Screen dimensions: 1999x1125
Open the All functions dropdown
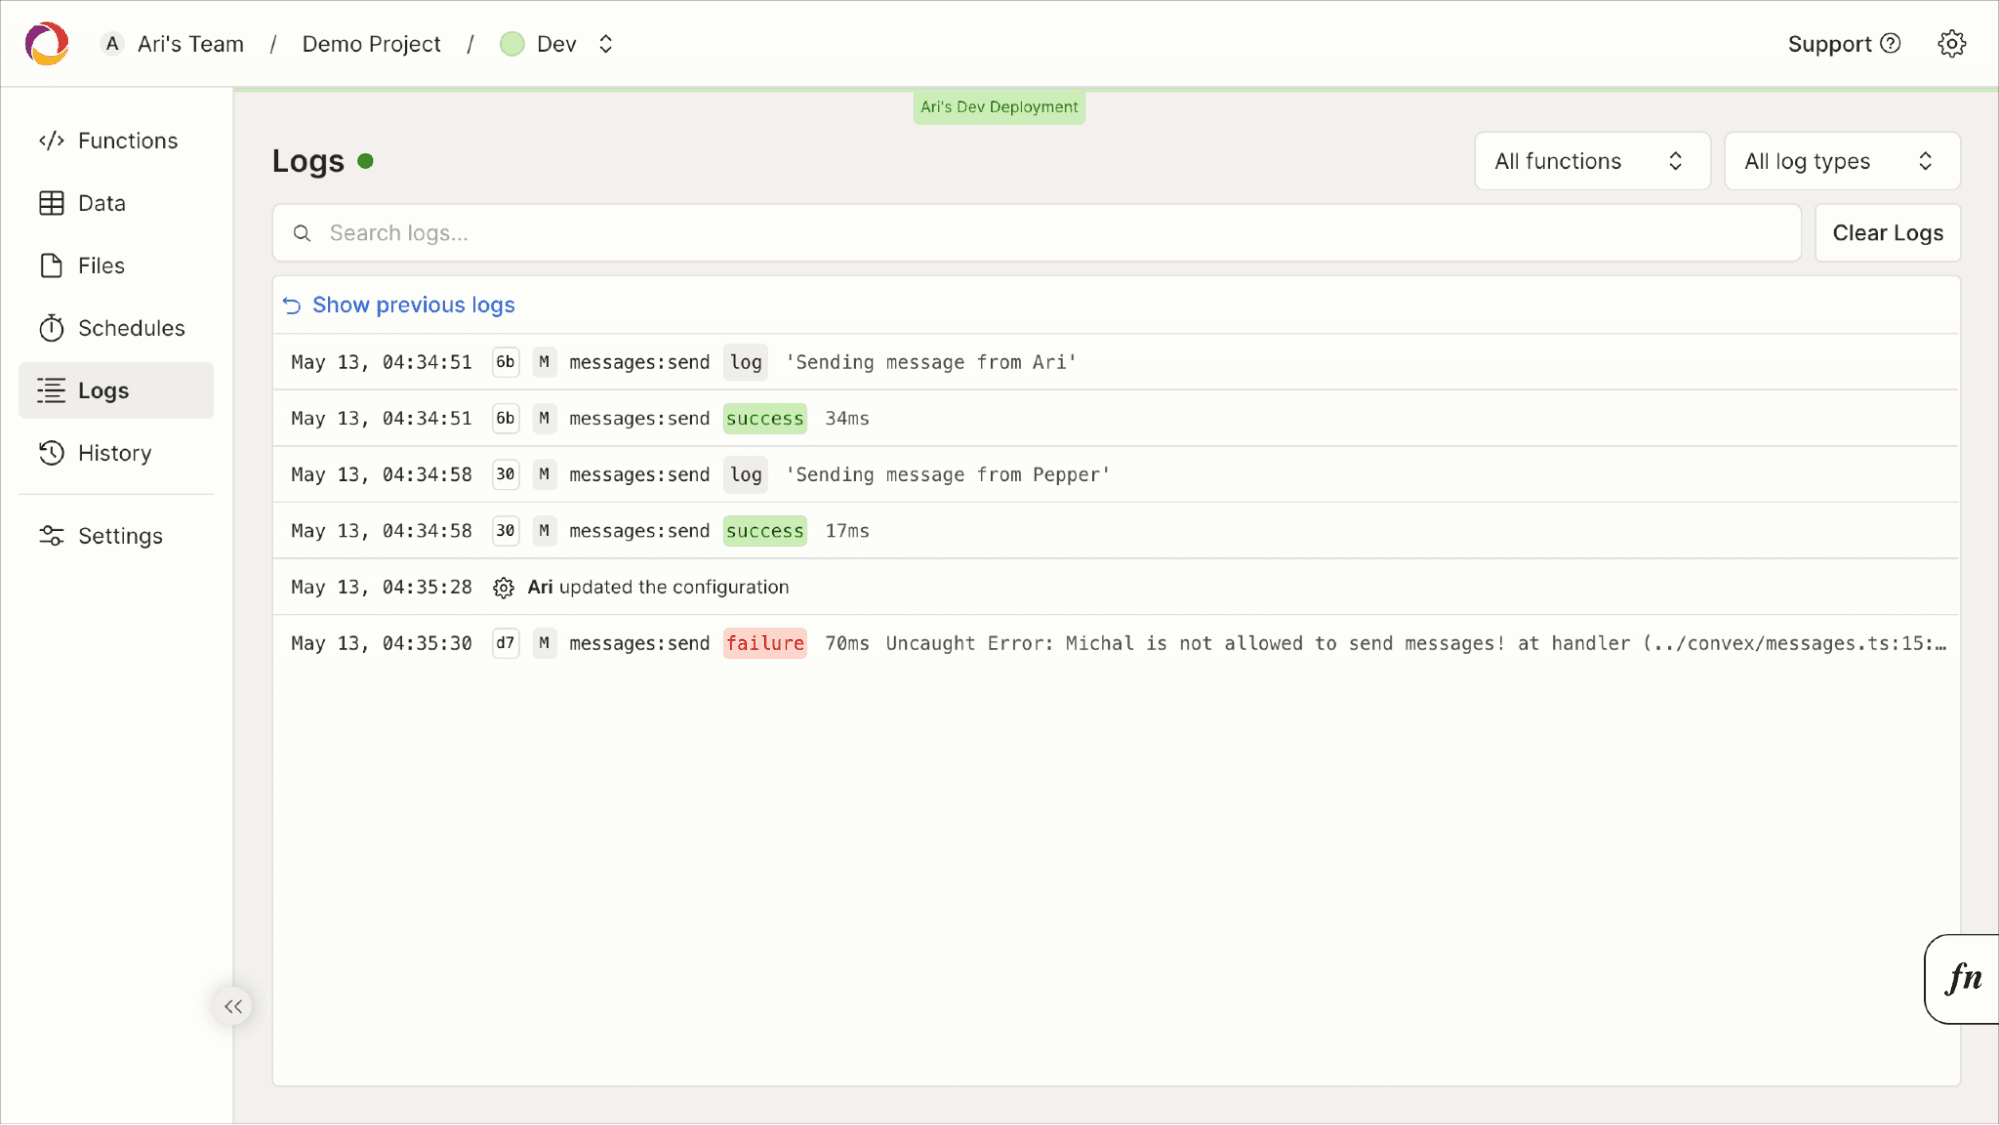click(1590, 160)
